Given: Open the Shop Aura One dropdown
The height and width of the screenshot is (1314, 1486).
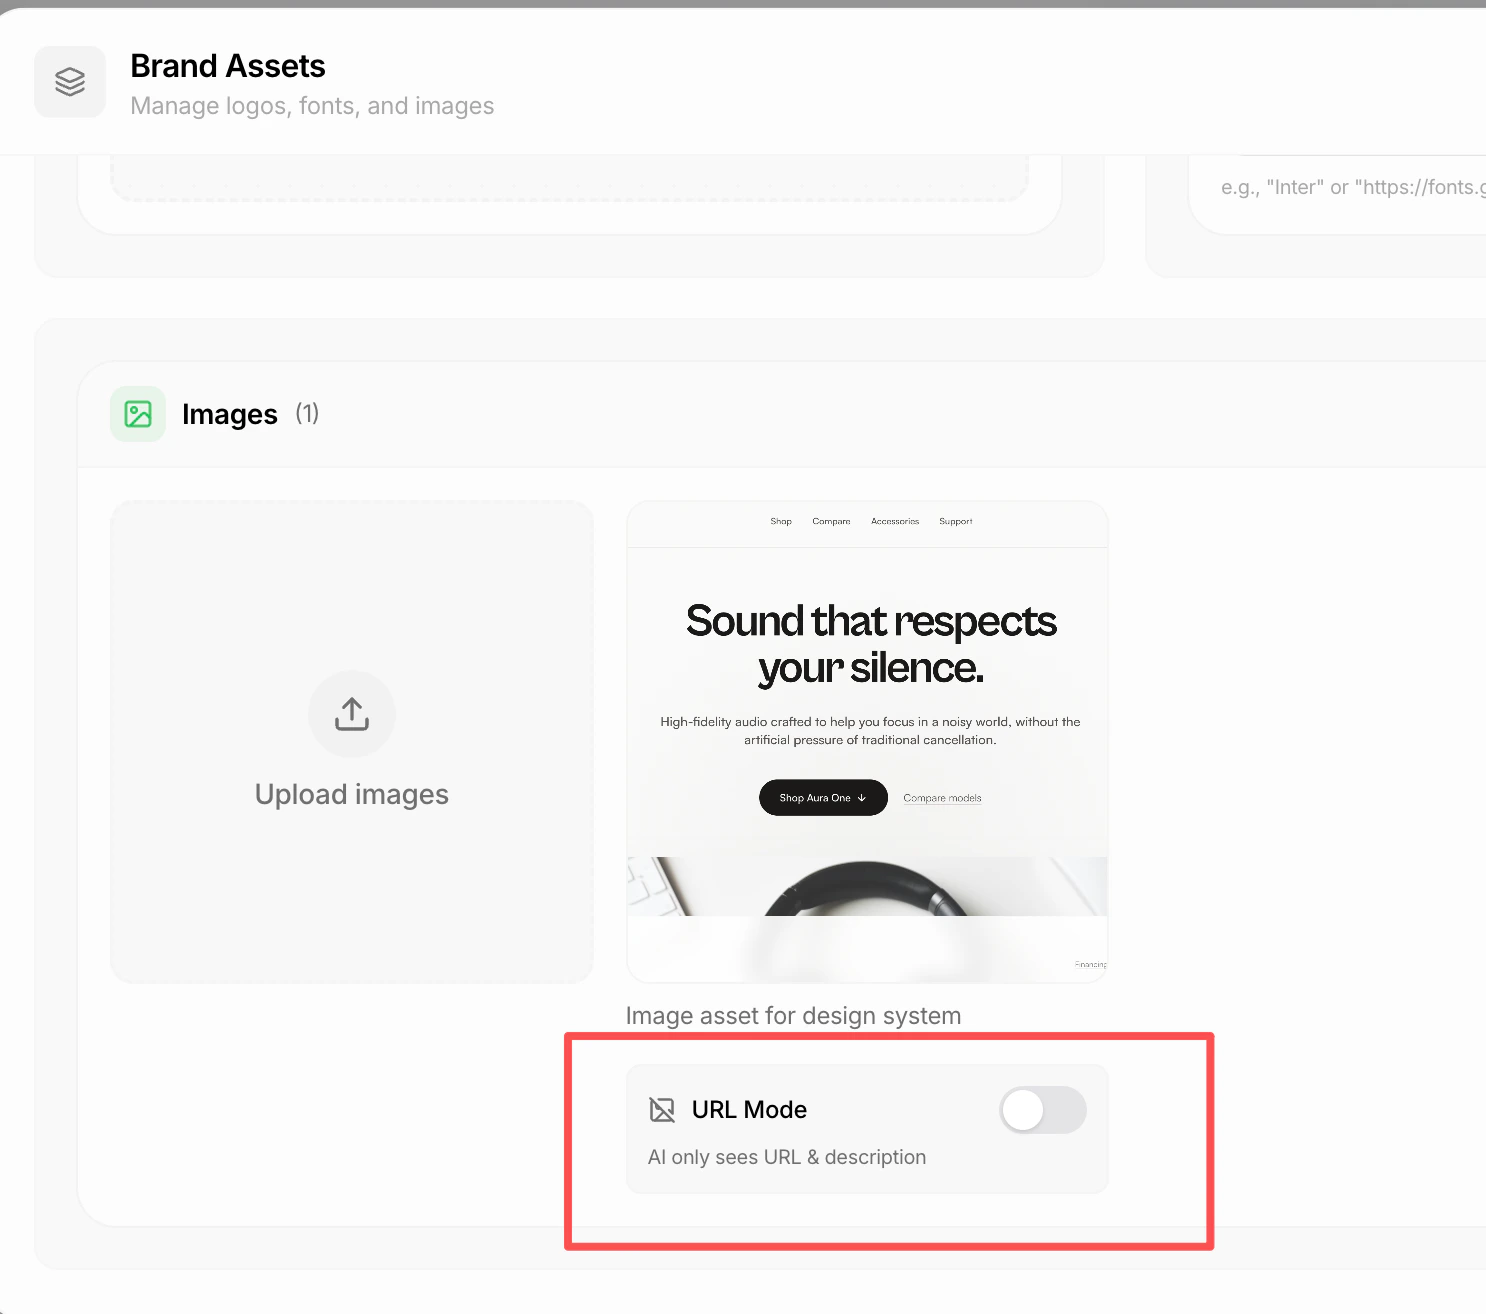Looking at the screenshot, I should (822, 797).
